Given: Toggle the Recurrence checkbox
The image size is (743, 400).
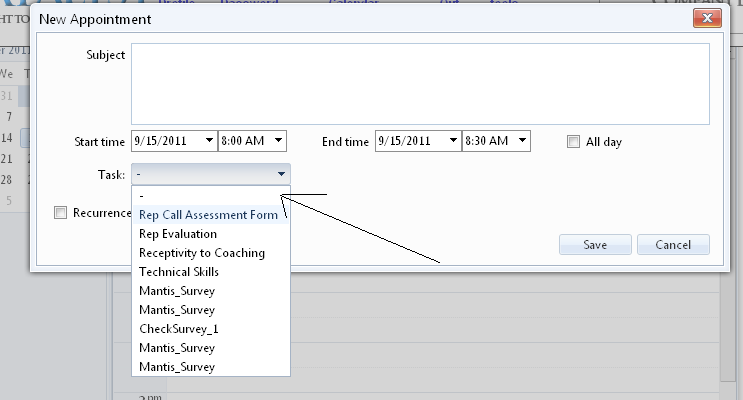Looking at the screenshot, I should [62, 213].
